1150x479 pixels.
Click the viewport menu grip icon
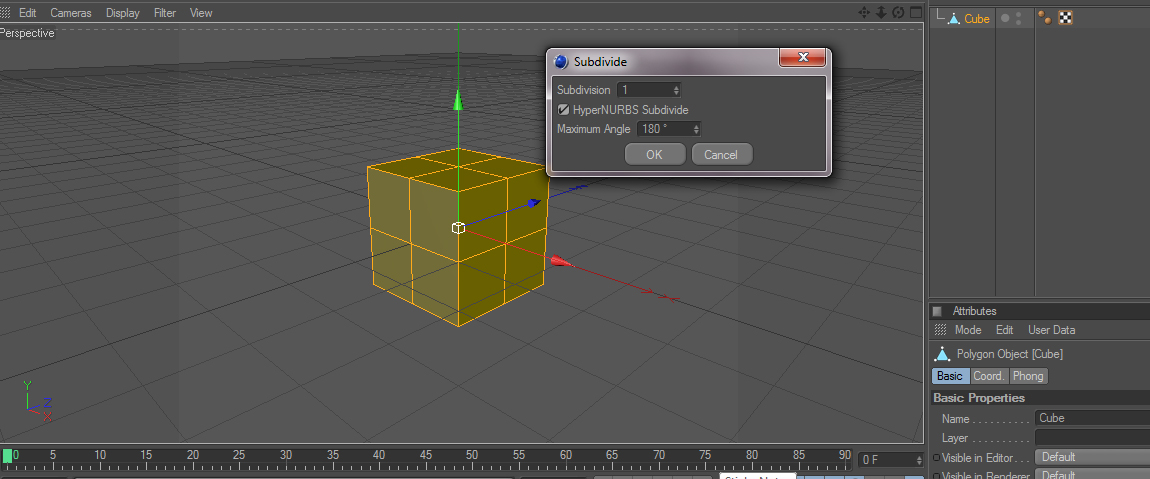pyautogui.click(x=5, y=12)
